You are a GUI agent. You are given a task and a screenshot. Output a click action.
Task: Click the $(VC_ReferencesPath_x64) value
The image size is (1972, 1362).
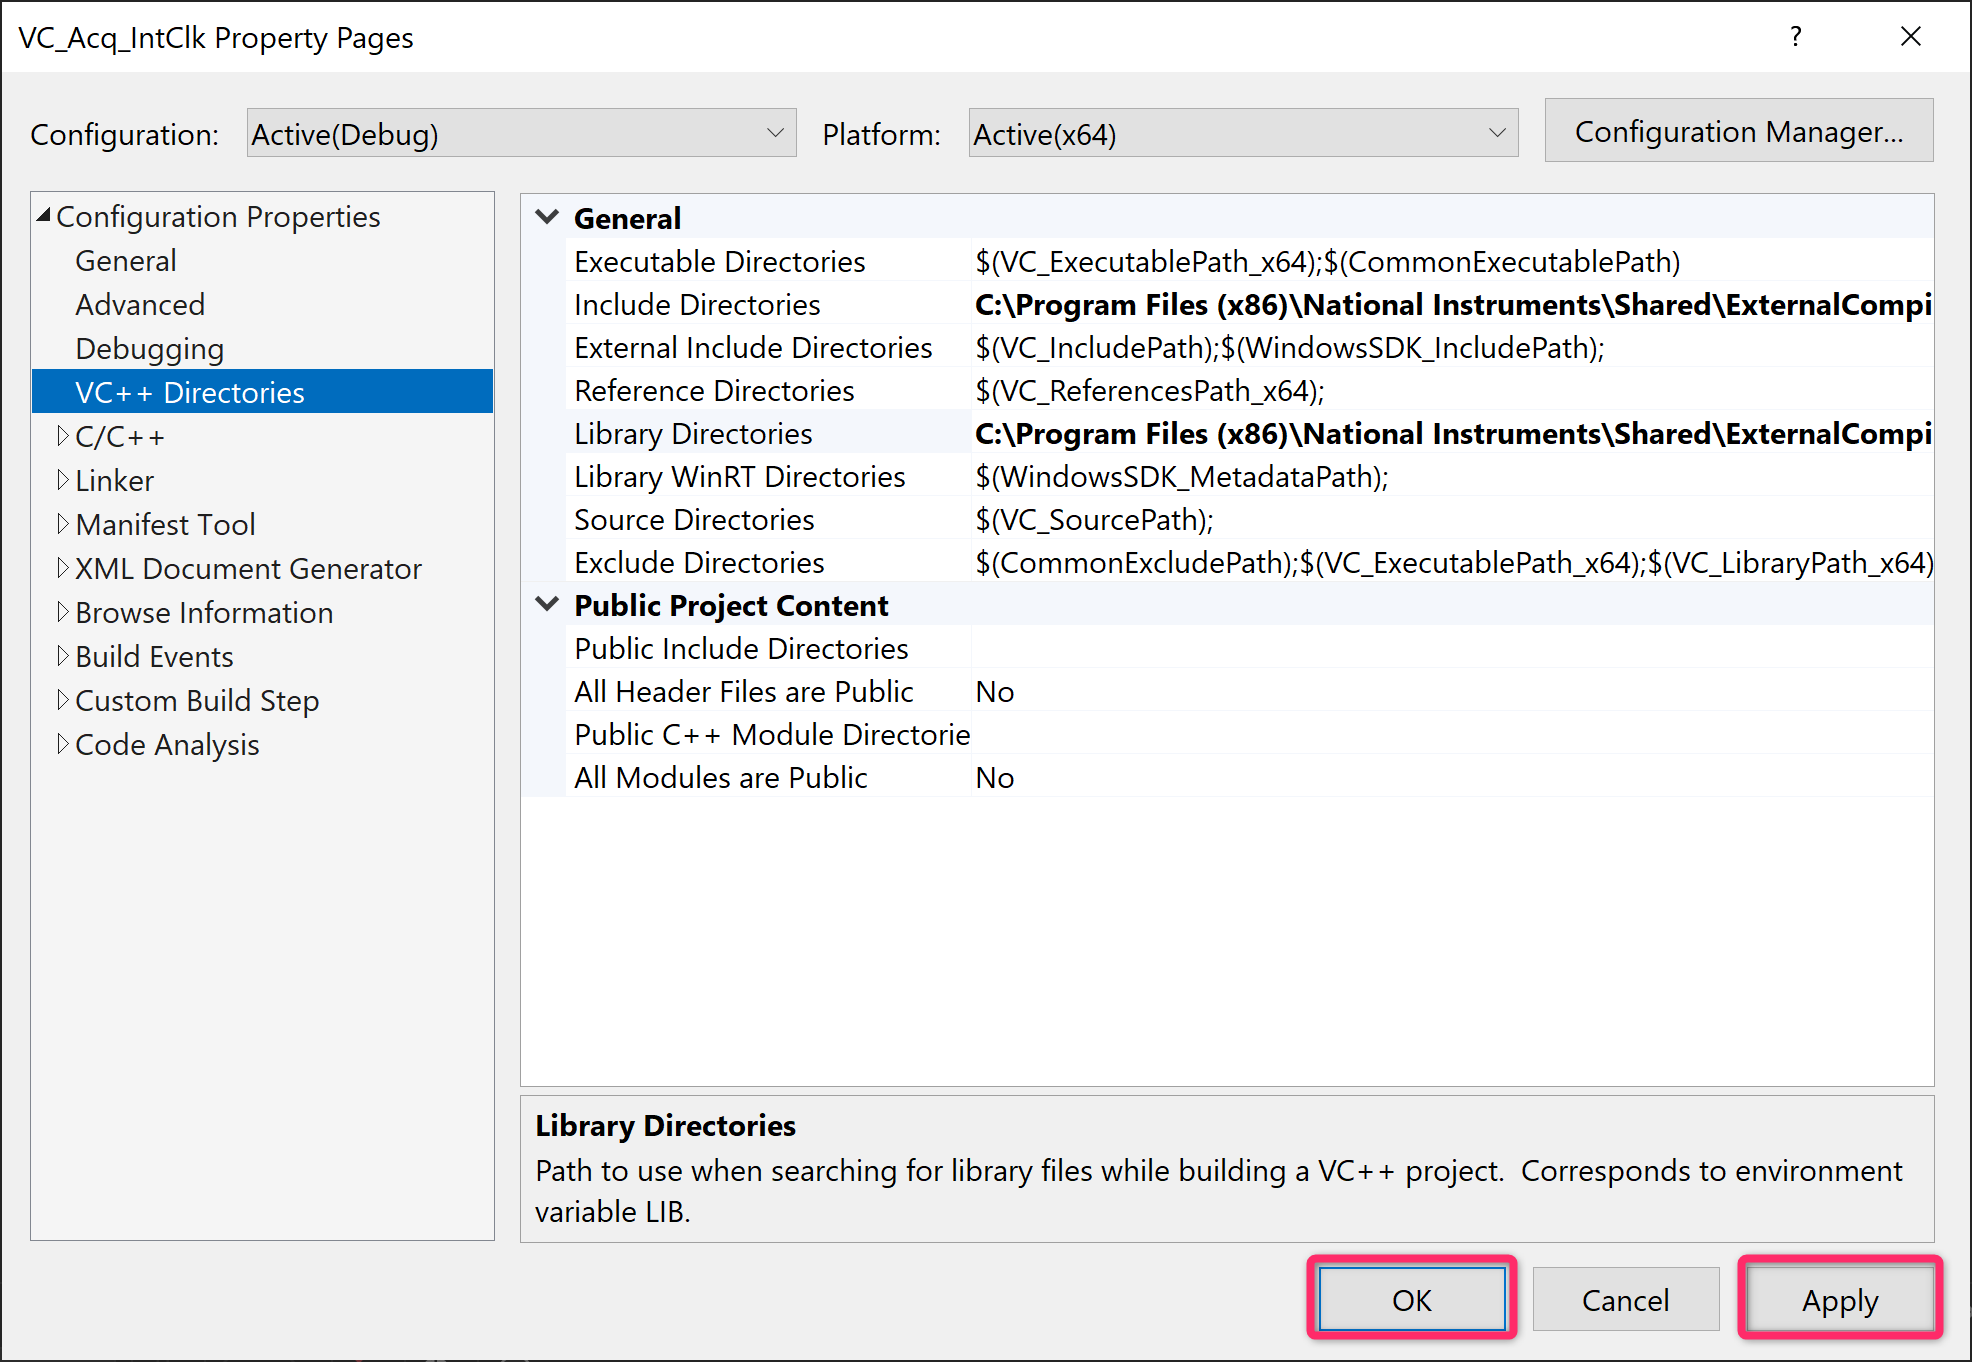click(x=1452, y=391)
